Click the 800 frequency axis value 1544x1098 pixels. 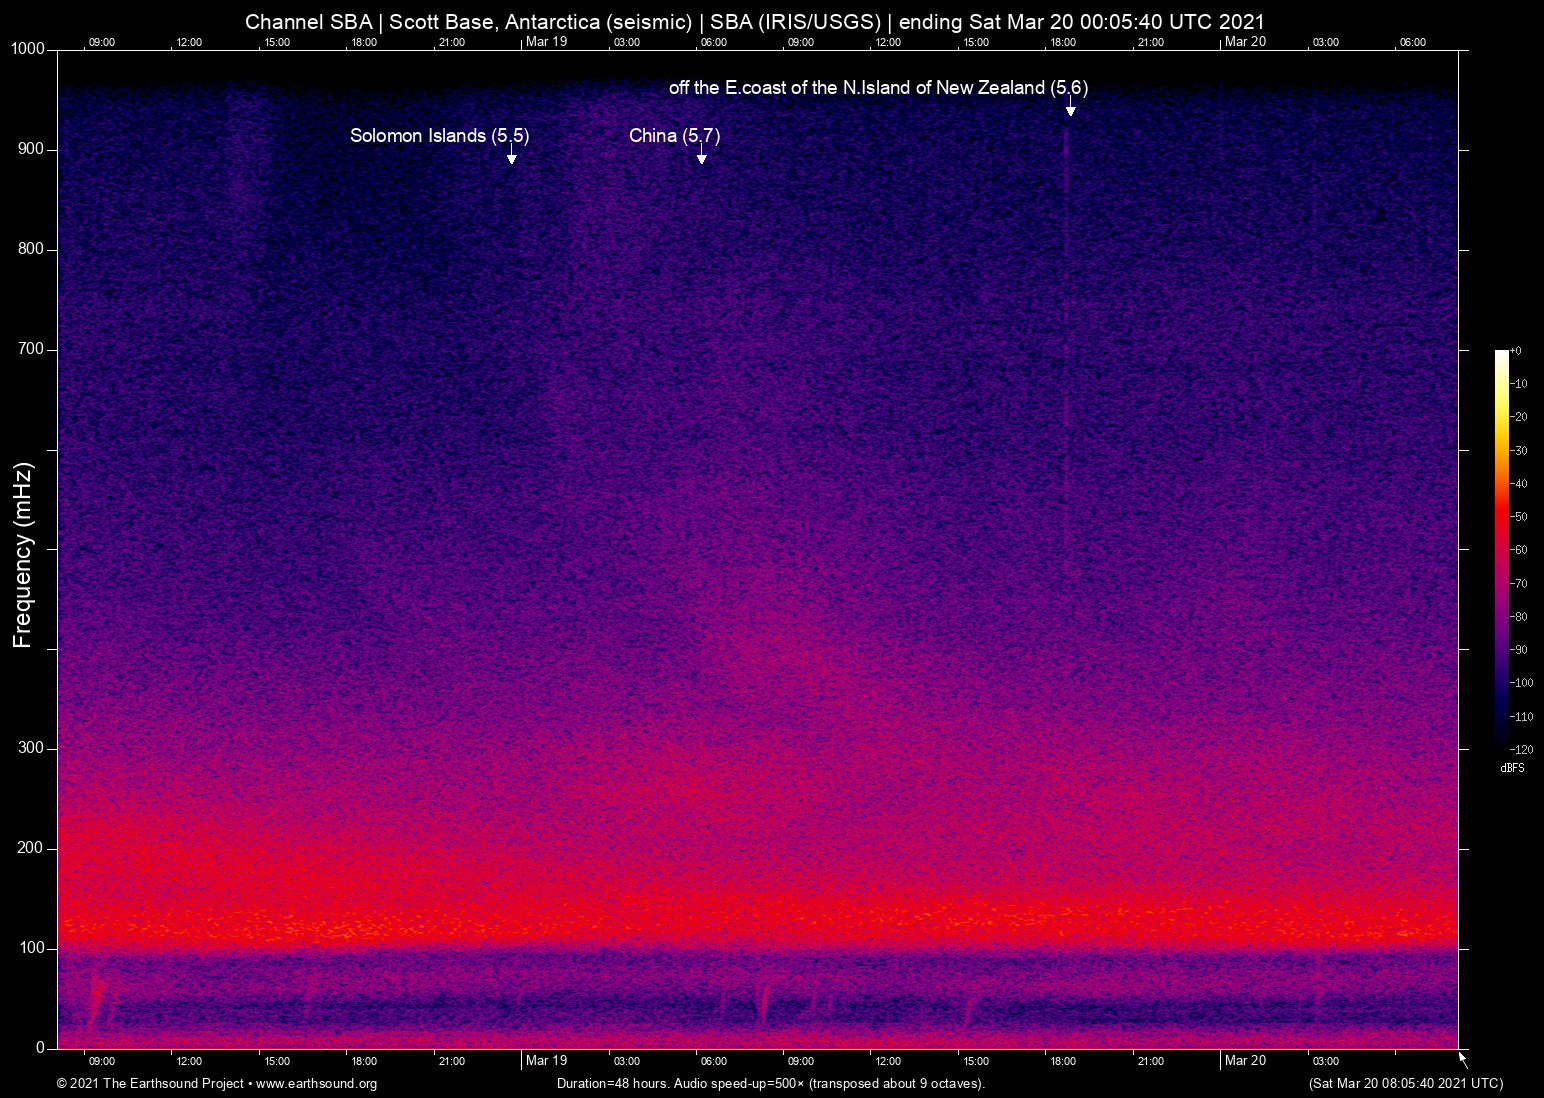tap(32, 249)
